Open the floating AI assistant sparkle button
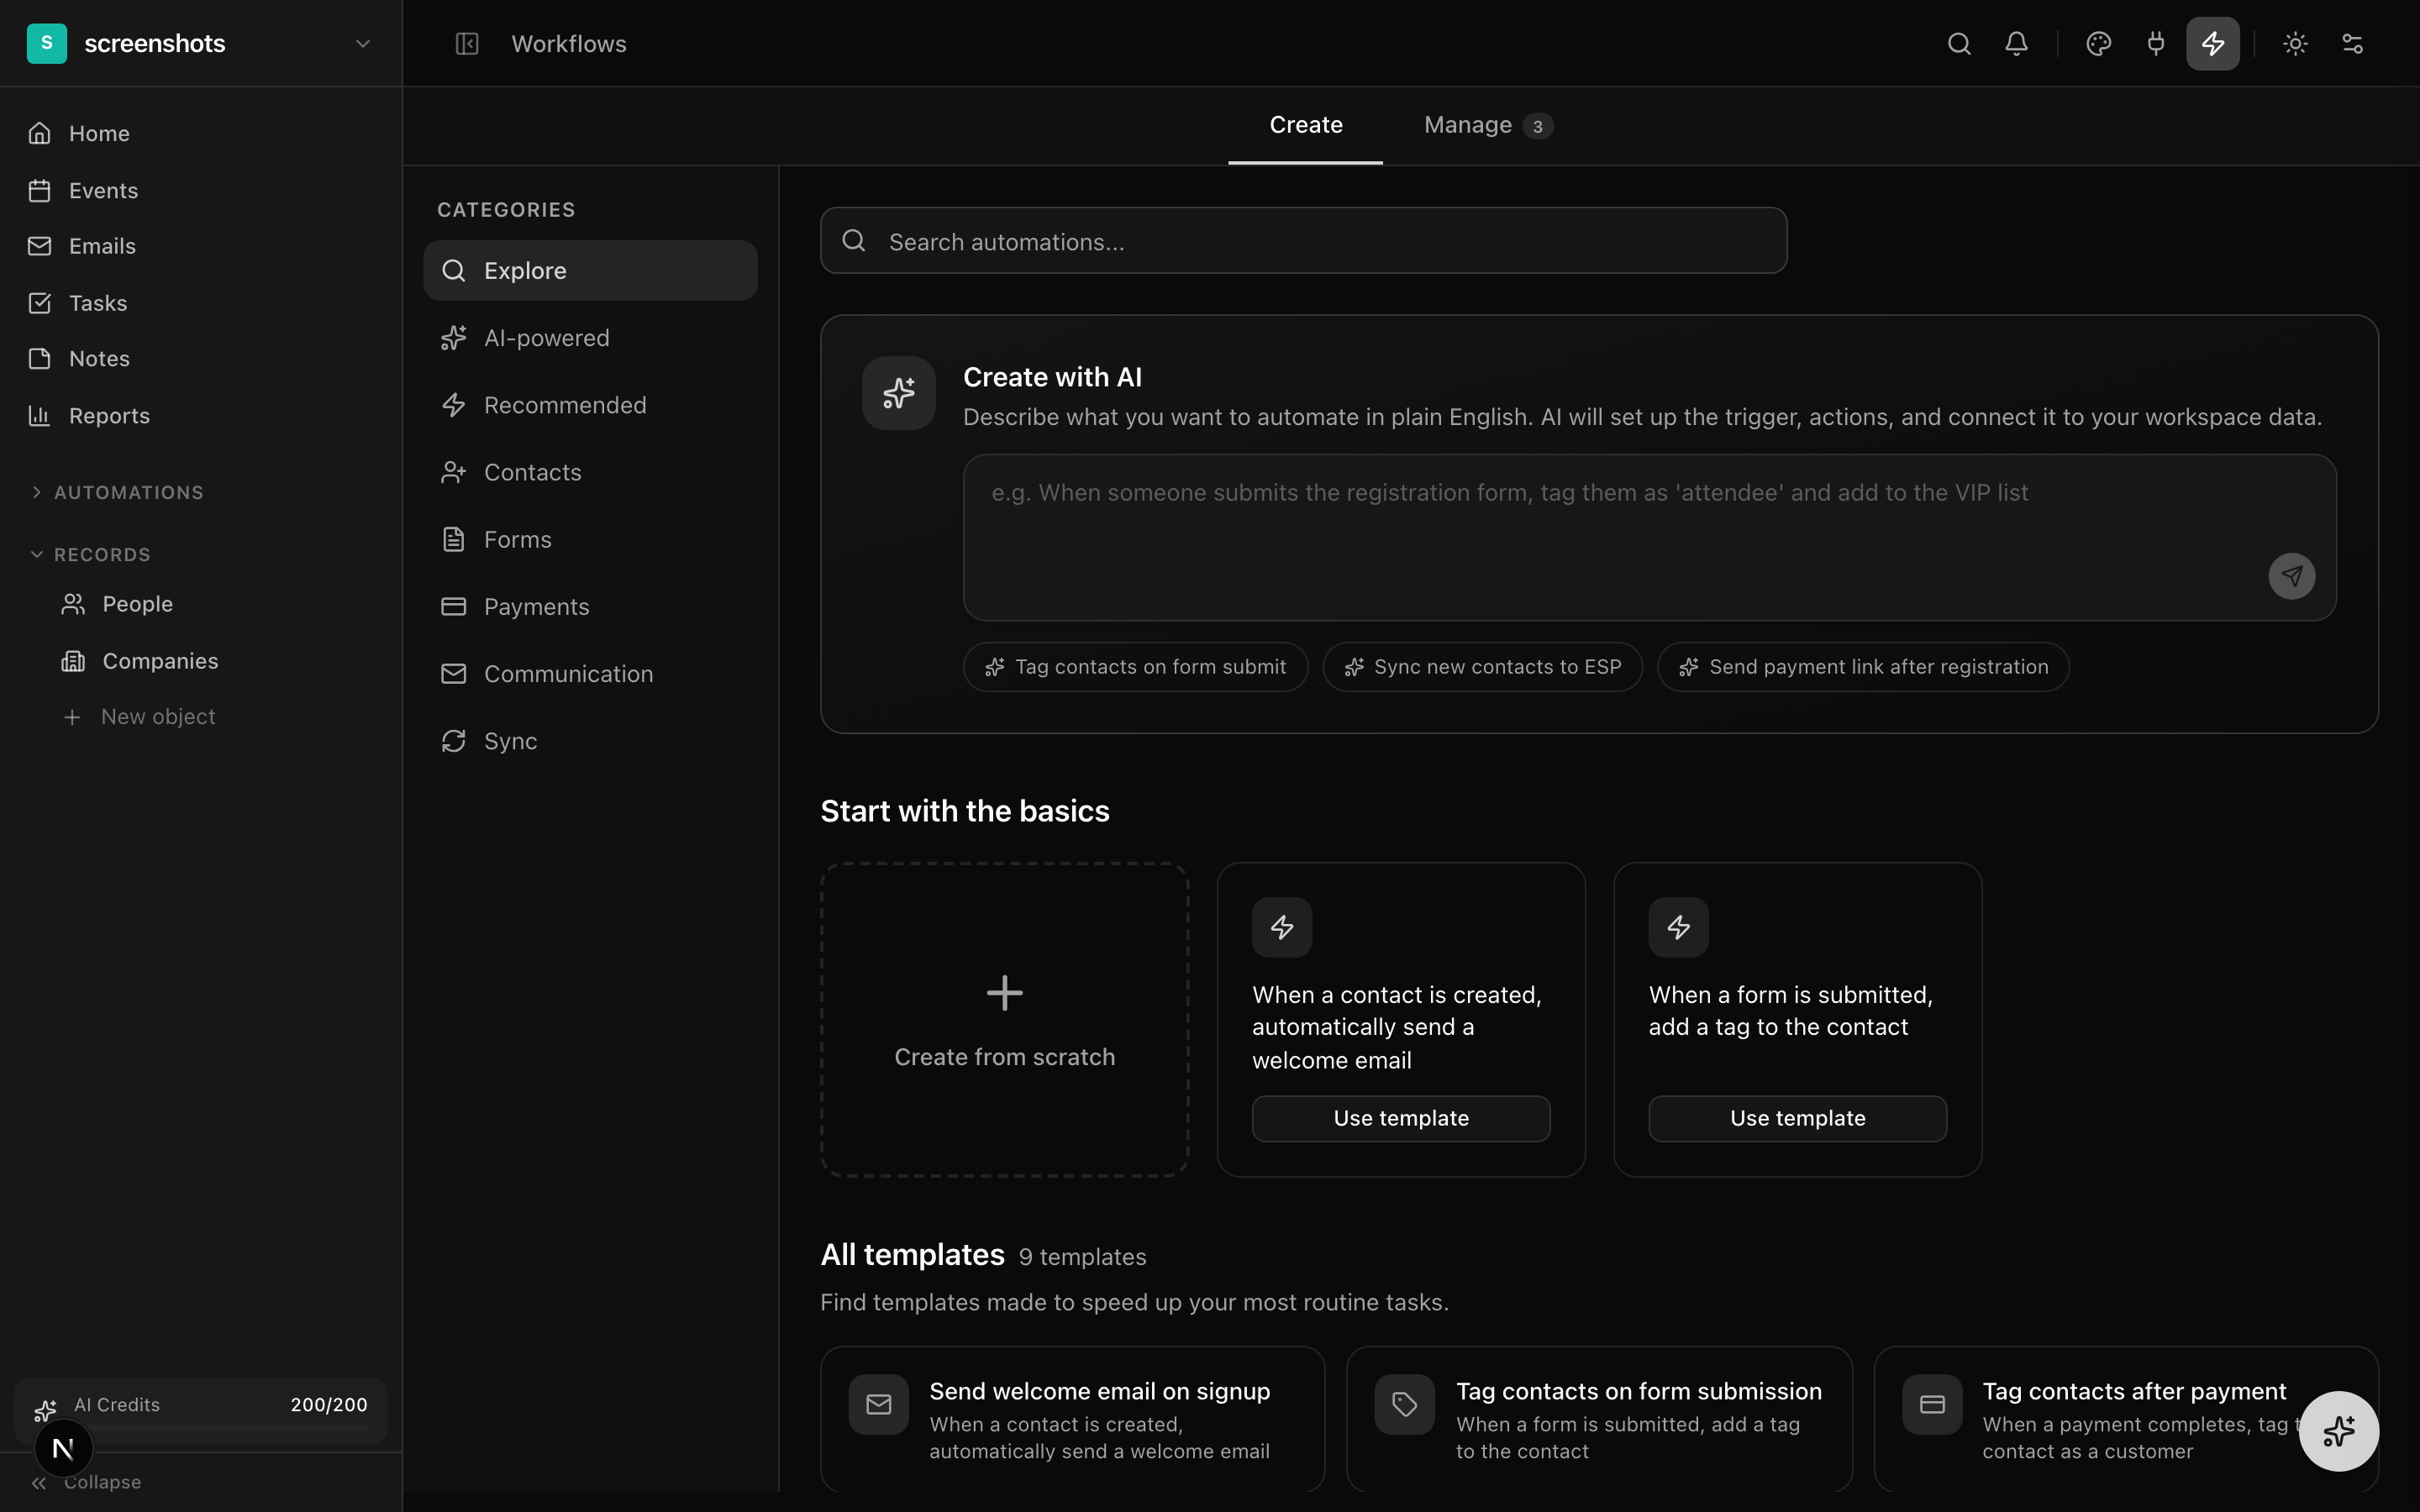Image resolution: width=2420 pixels, height=1512 pixels. tap(2338, 1431)
